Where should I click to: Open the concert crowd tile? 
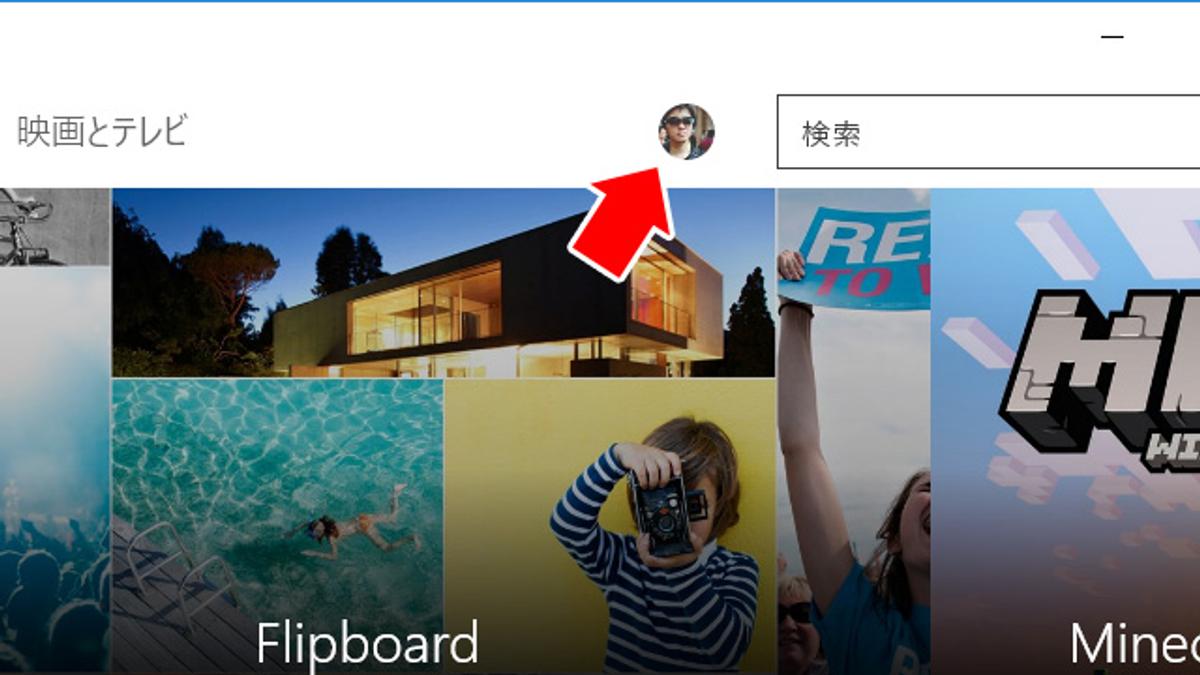[54, 470]
